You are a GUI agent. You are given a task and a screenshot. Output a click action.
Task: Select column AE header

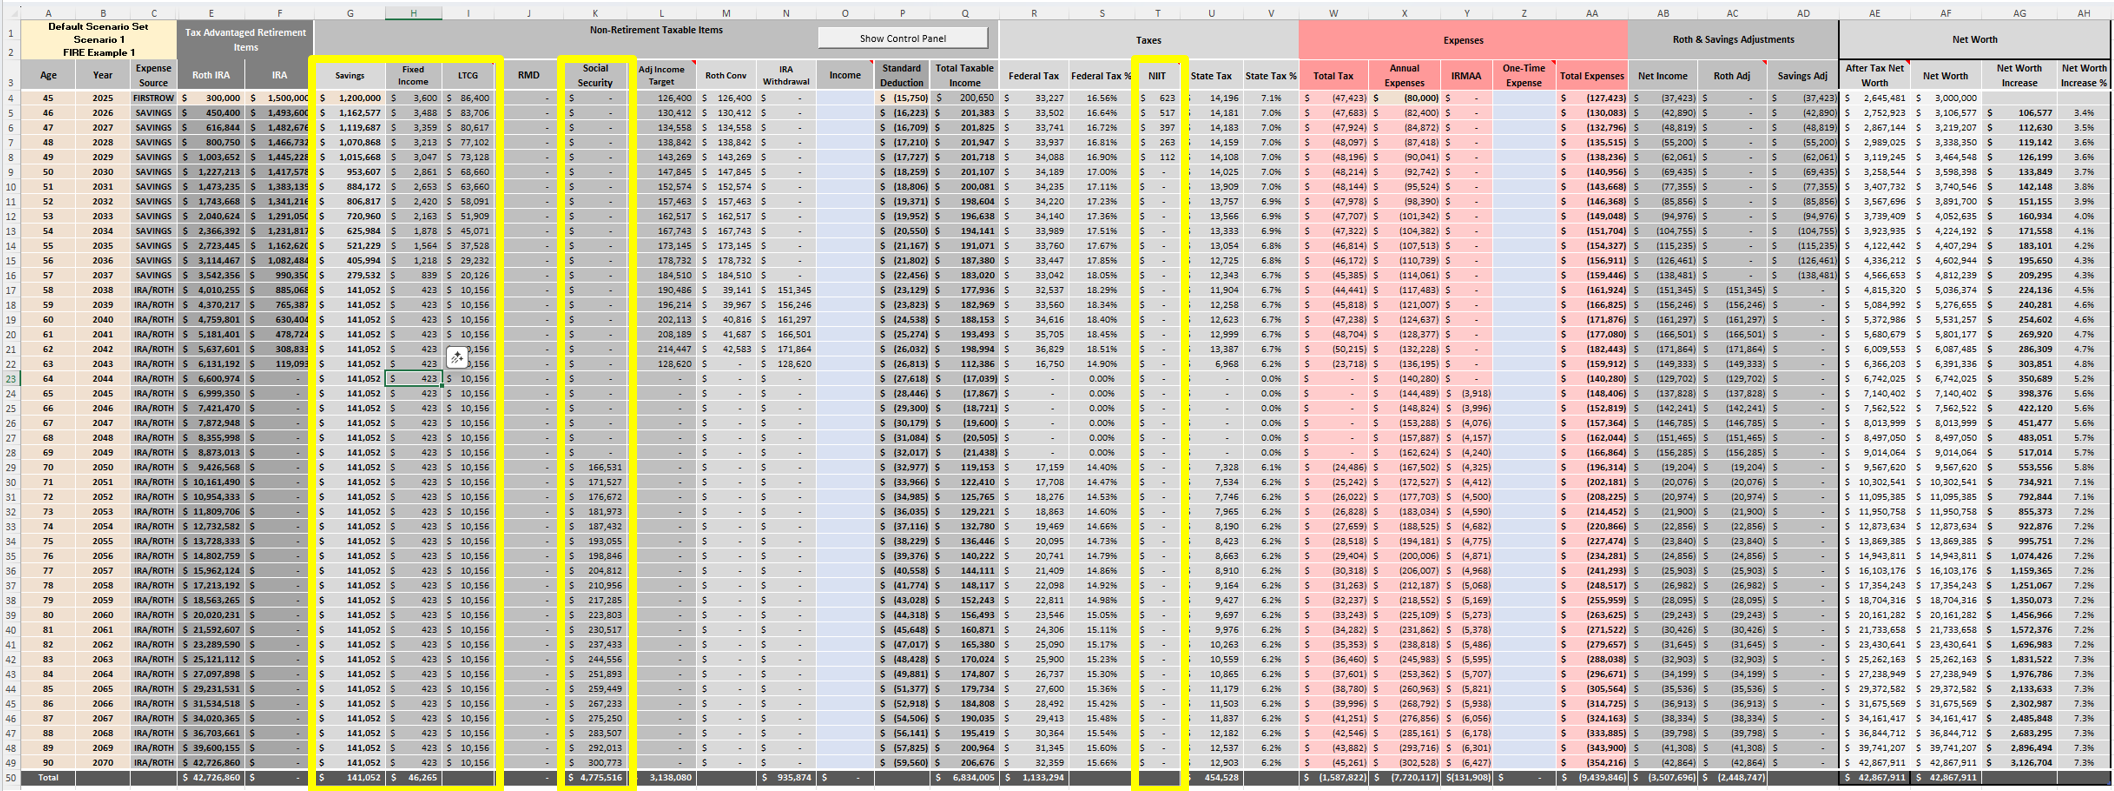pyautogui.click(x=1874, y=13)
